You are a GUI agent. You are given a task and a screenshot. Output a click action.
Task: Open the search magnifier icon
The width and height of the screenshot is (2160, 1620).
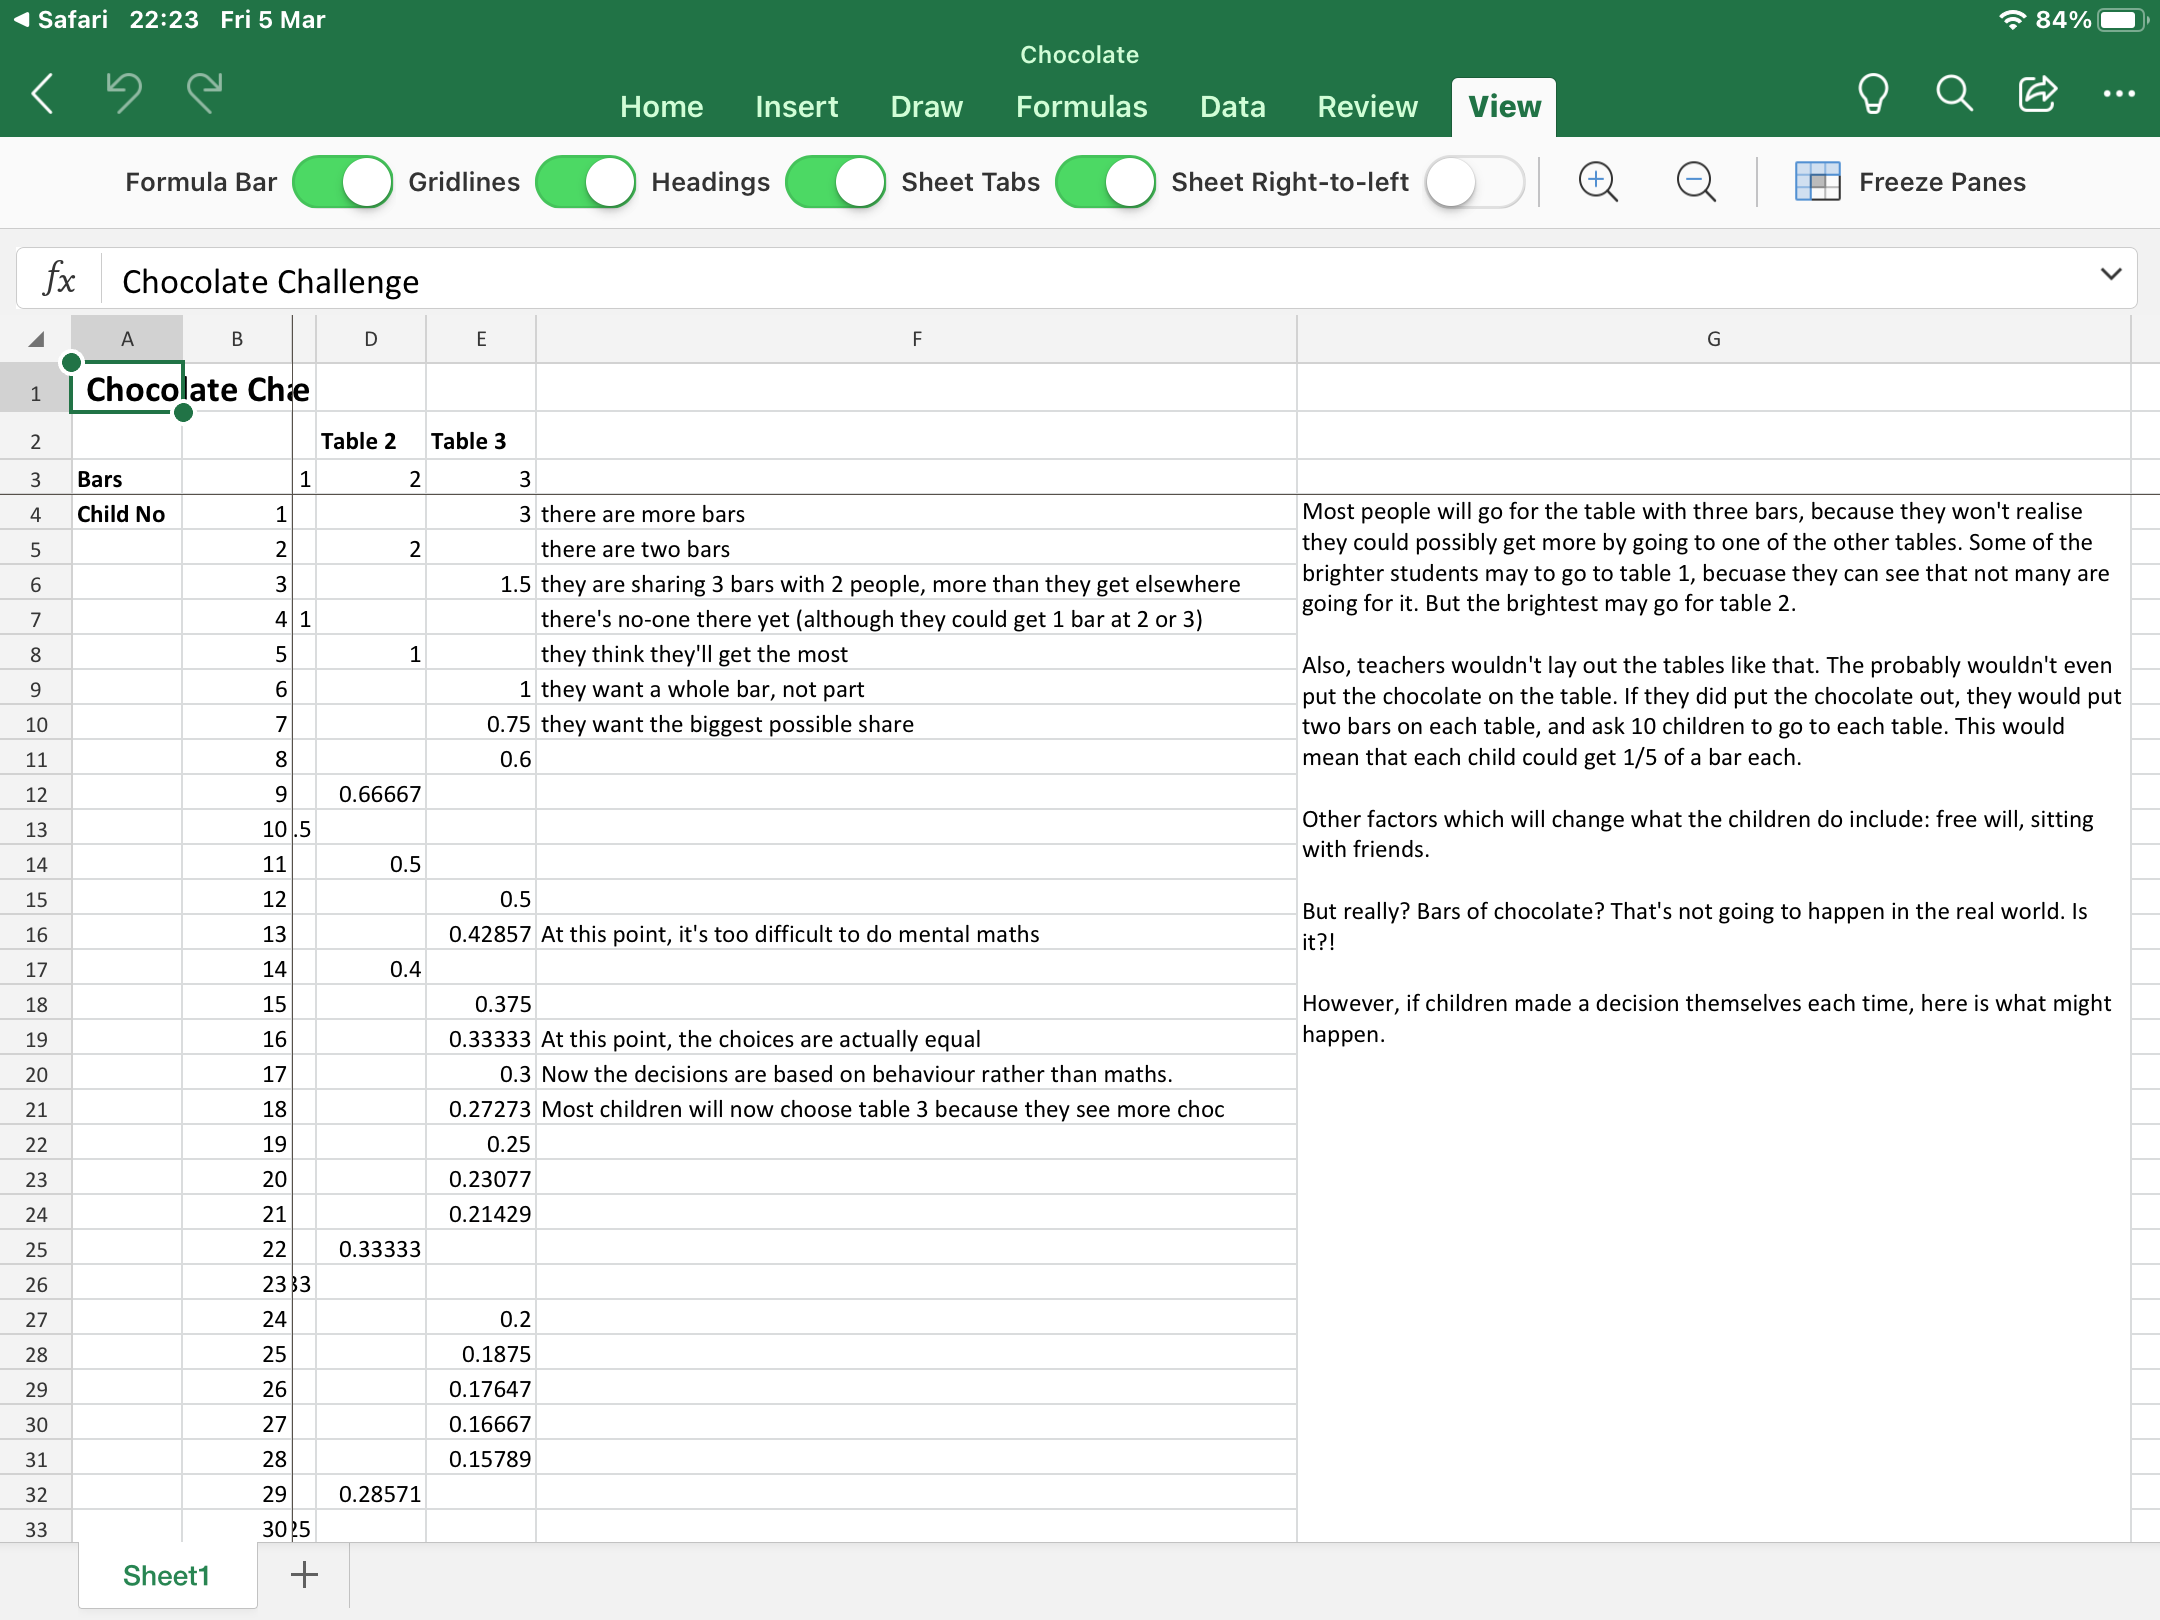point(1954,94)
